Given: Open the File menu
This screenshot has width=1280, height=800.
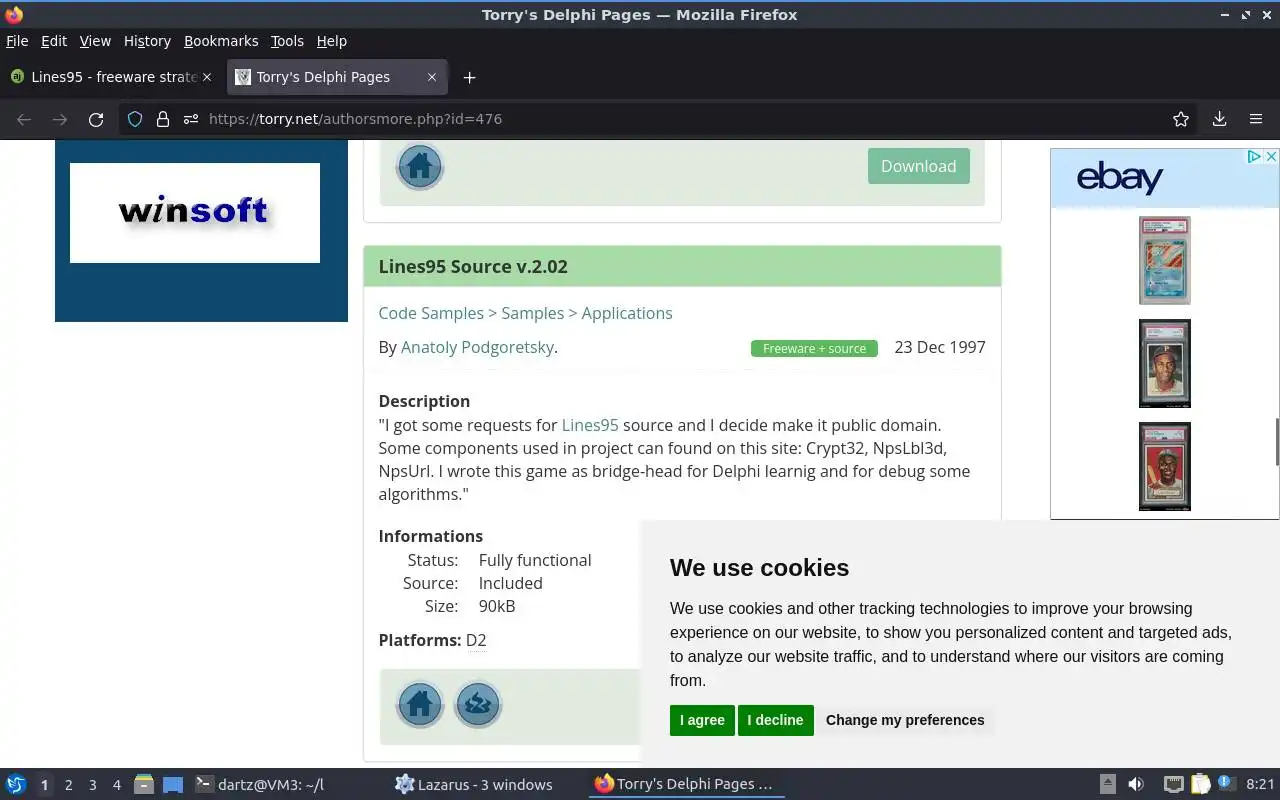Looking at the screenshot, I should 17,41.
